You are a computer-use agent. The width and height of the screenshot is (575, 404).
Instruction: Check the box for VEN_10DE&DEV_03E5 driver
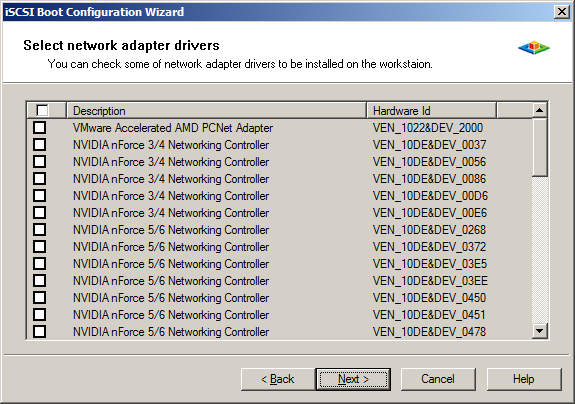tap(40, 264)
